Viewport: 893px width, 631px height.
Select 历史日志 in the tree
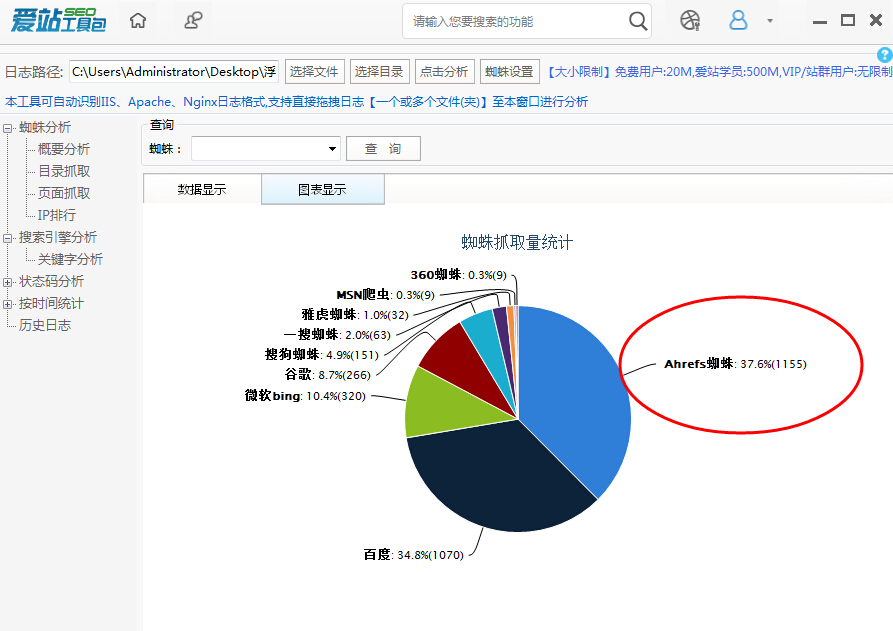pyautogui.click(x=45, y=326)
